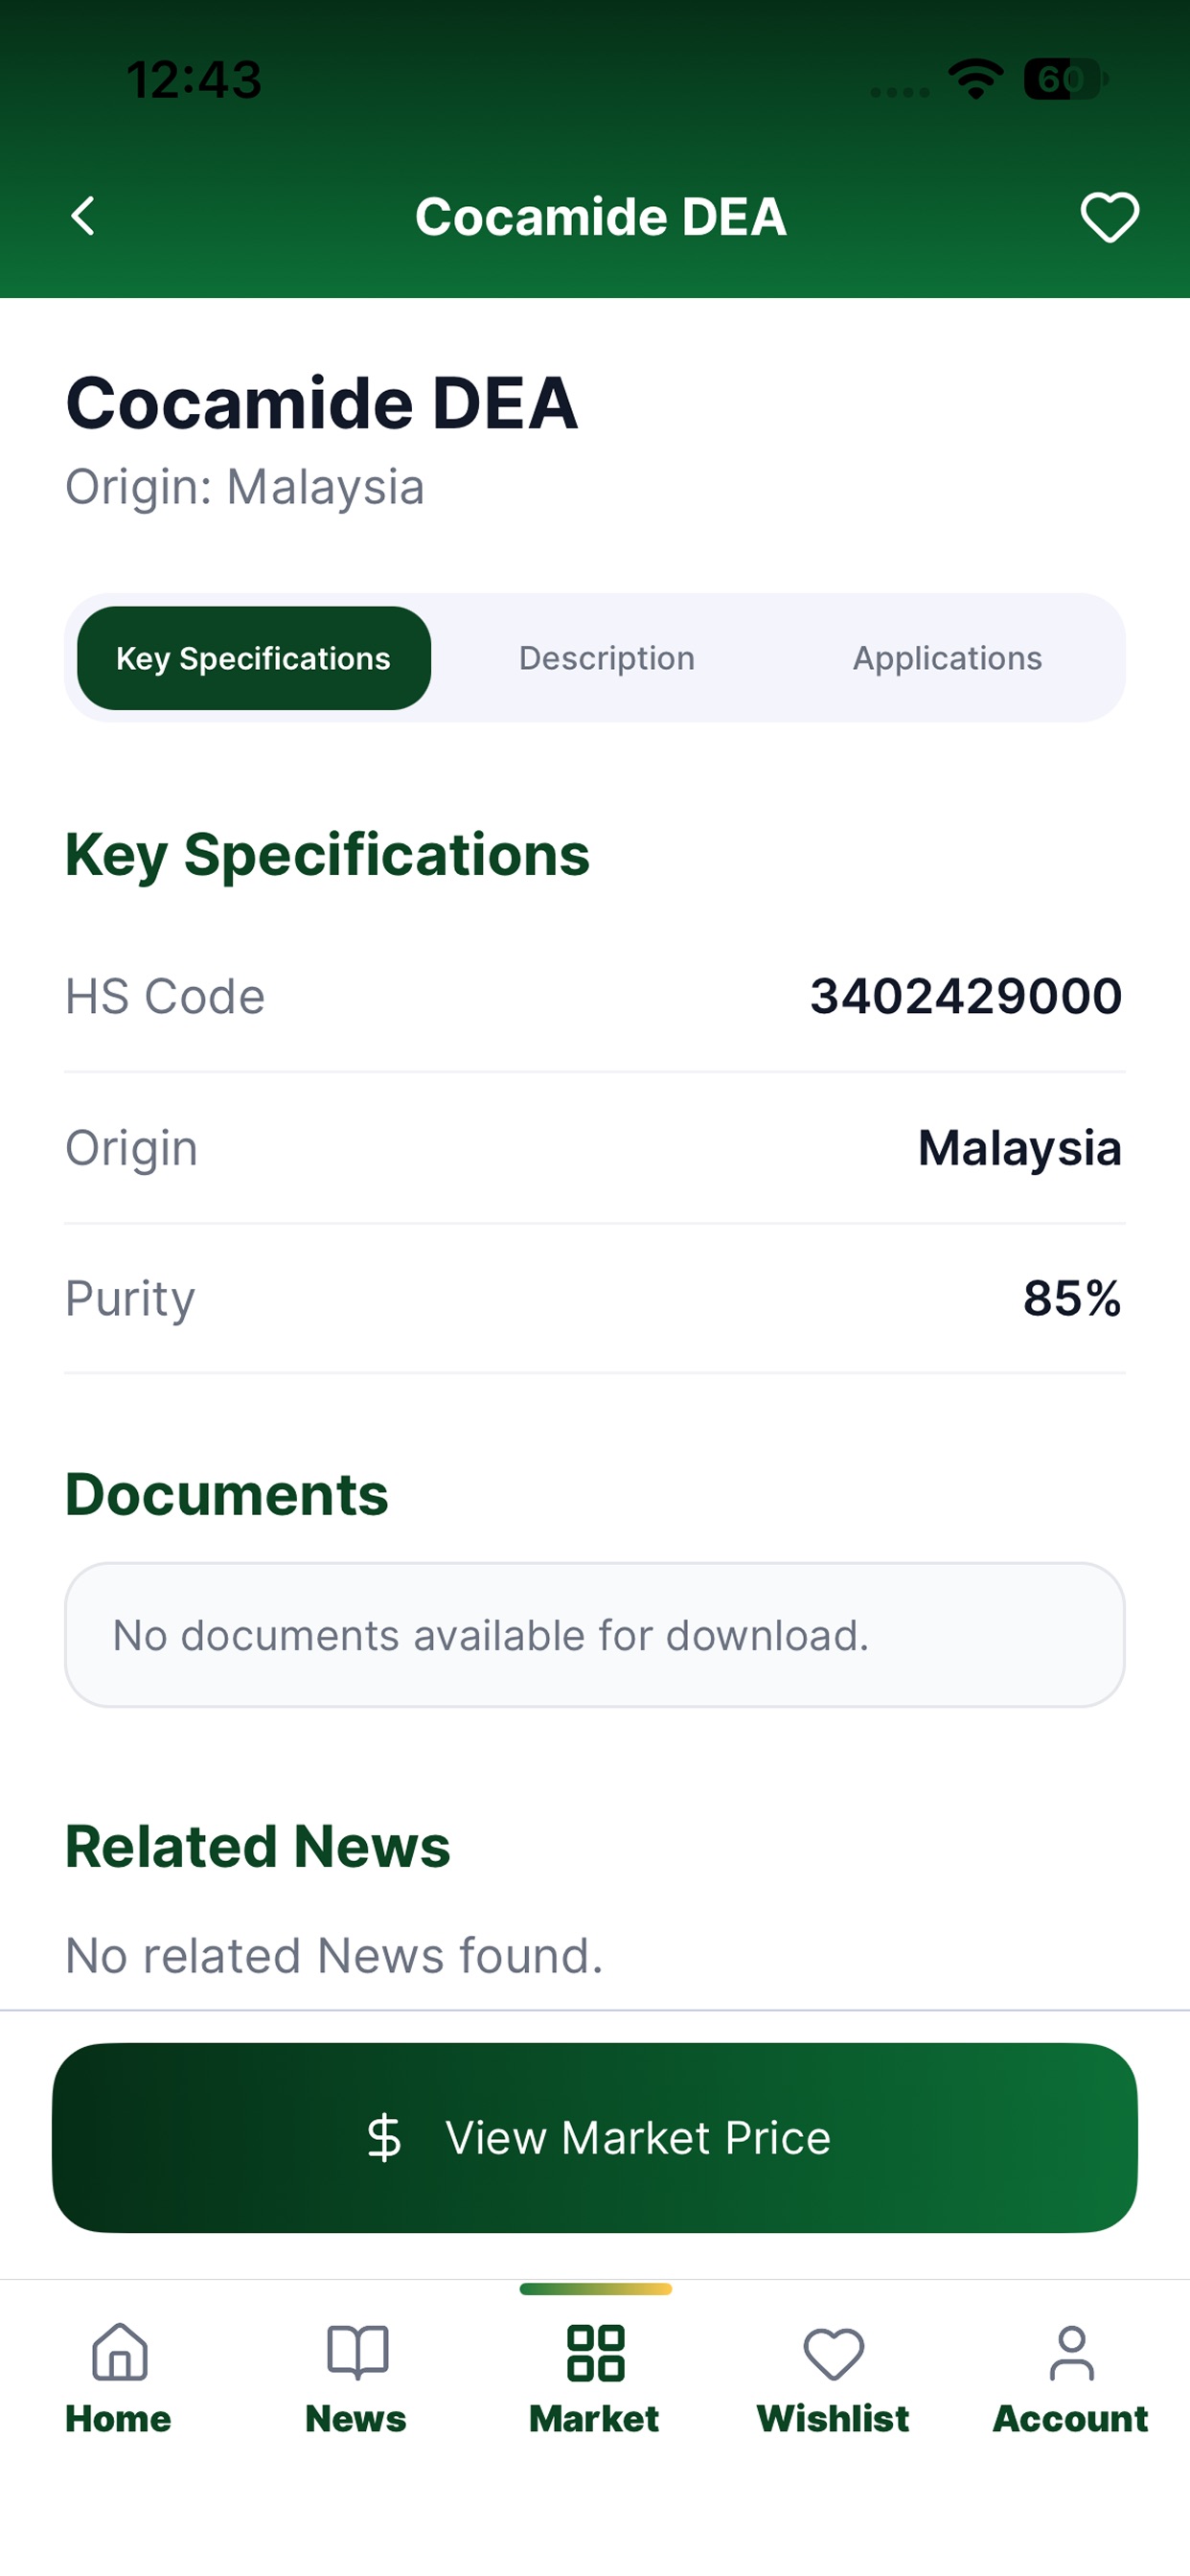Image resolution: width=1190 pixels, height=2576 pixels.
Task: Select the HS Code value 3402429000
Action: pos(966,996)
